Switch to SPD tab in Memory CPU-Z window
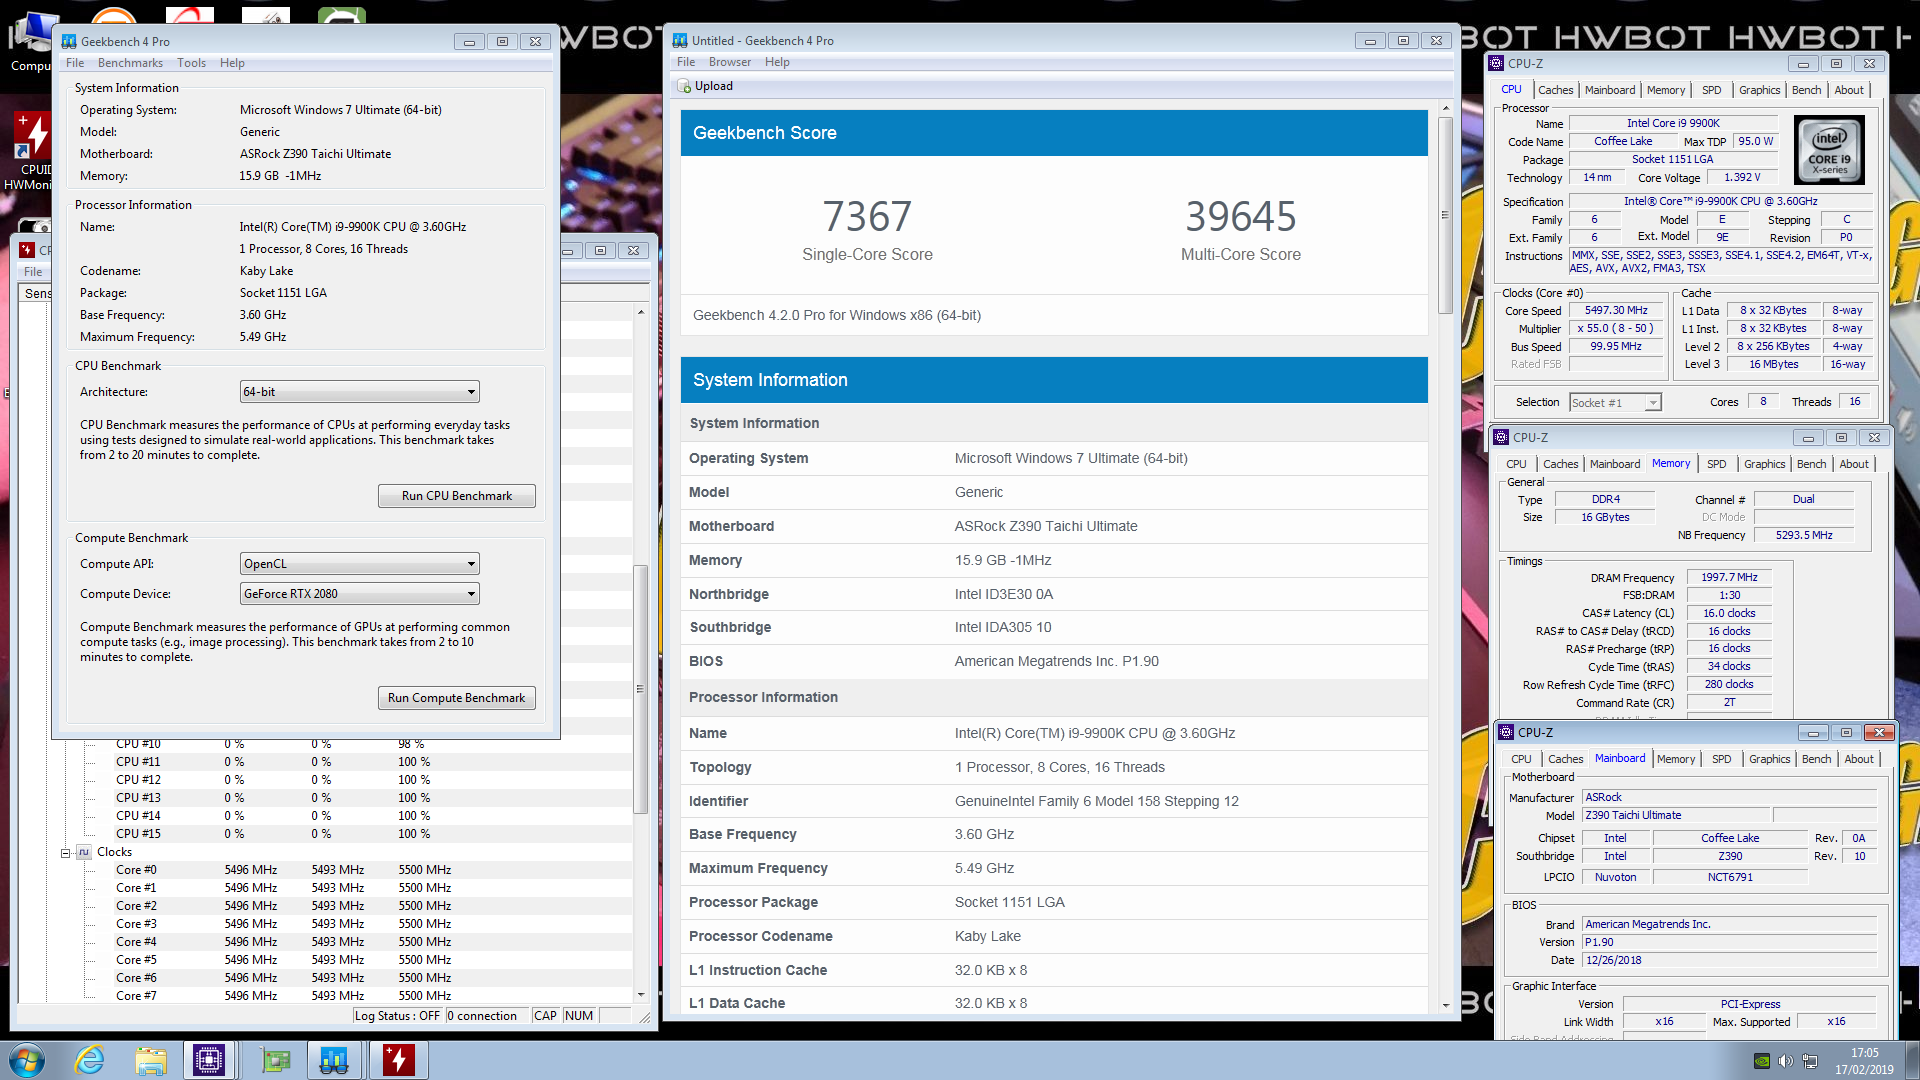The width and height of the screenshot is (1920, 1080). (x=1717, y=464)
